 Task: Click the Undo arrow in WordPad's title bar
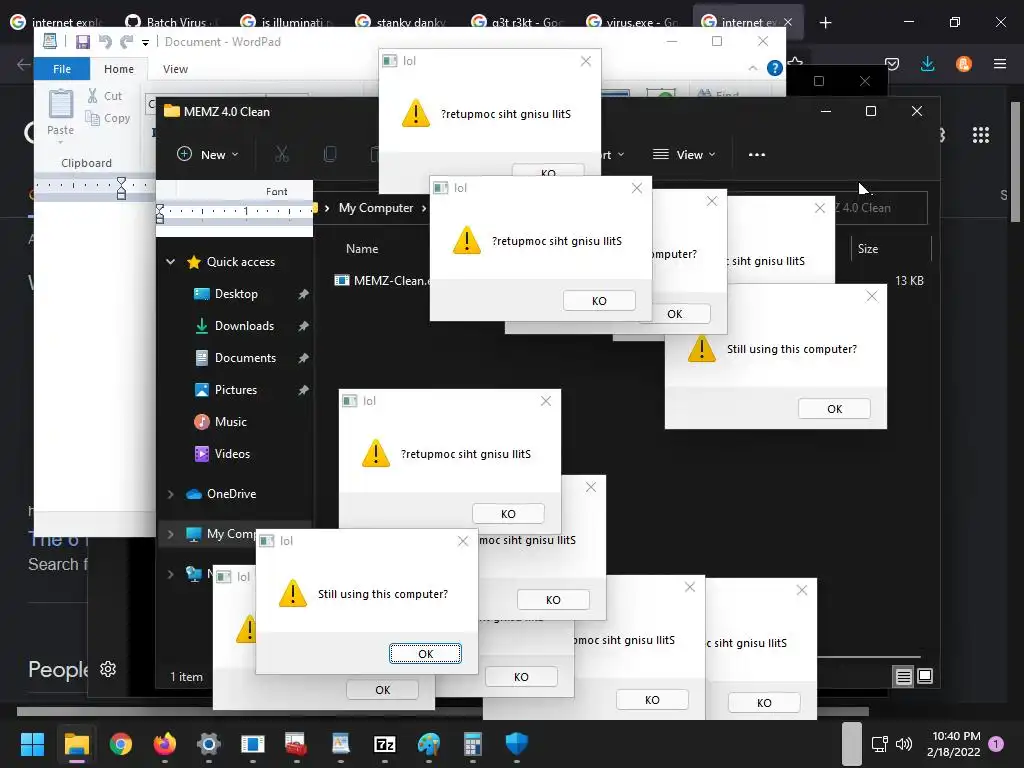104,42
